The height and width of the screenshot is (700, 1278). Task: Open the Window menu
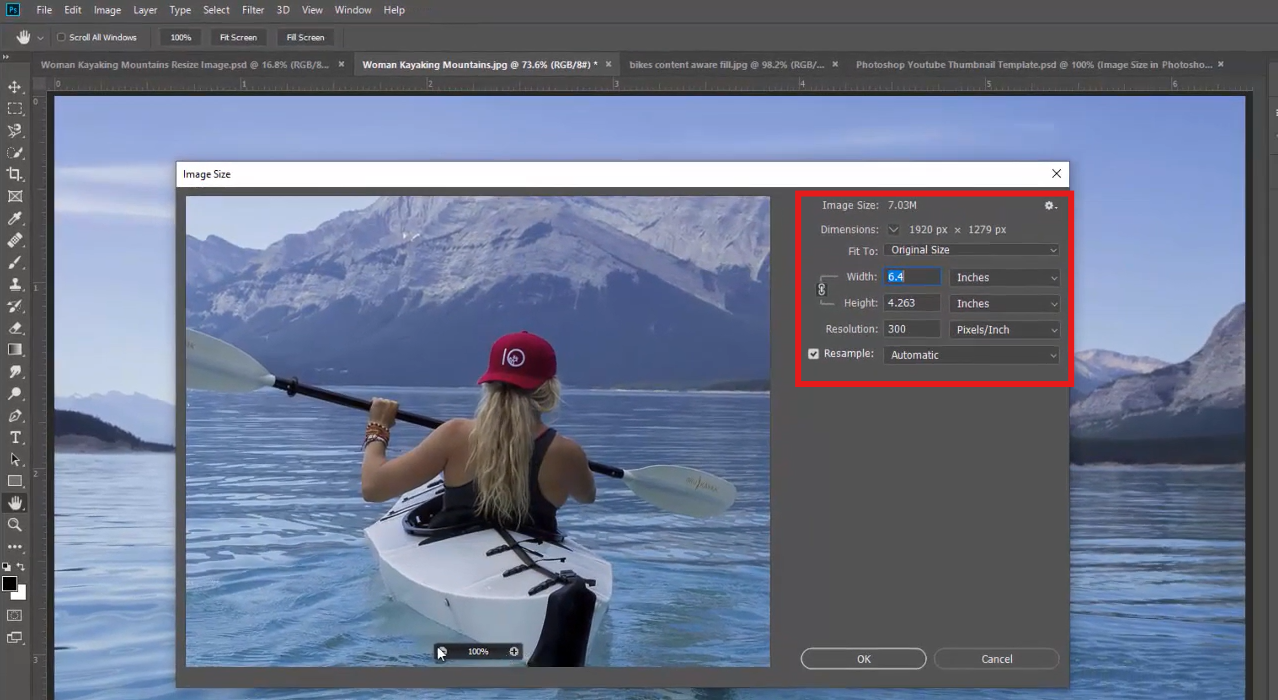353,10
